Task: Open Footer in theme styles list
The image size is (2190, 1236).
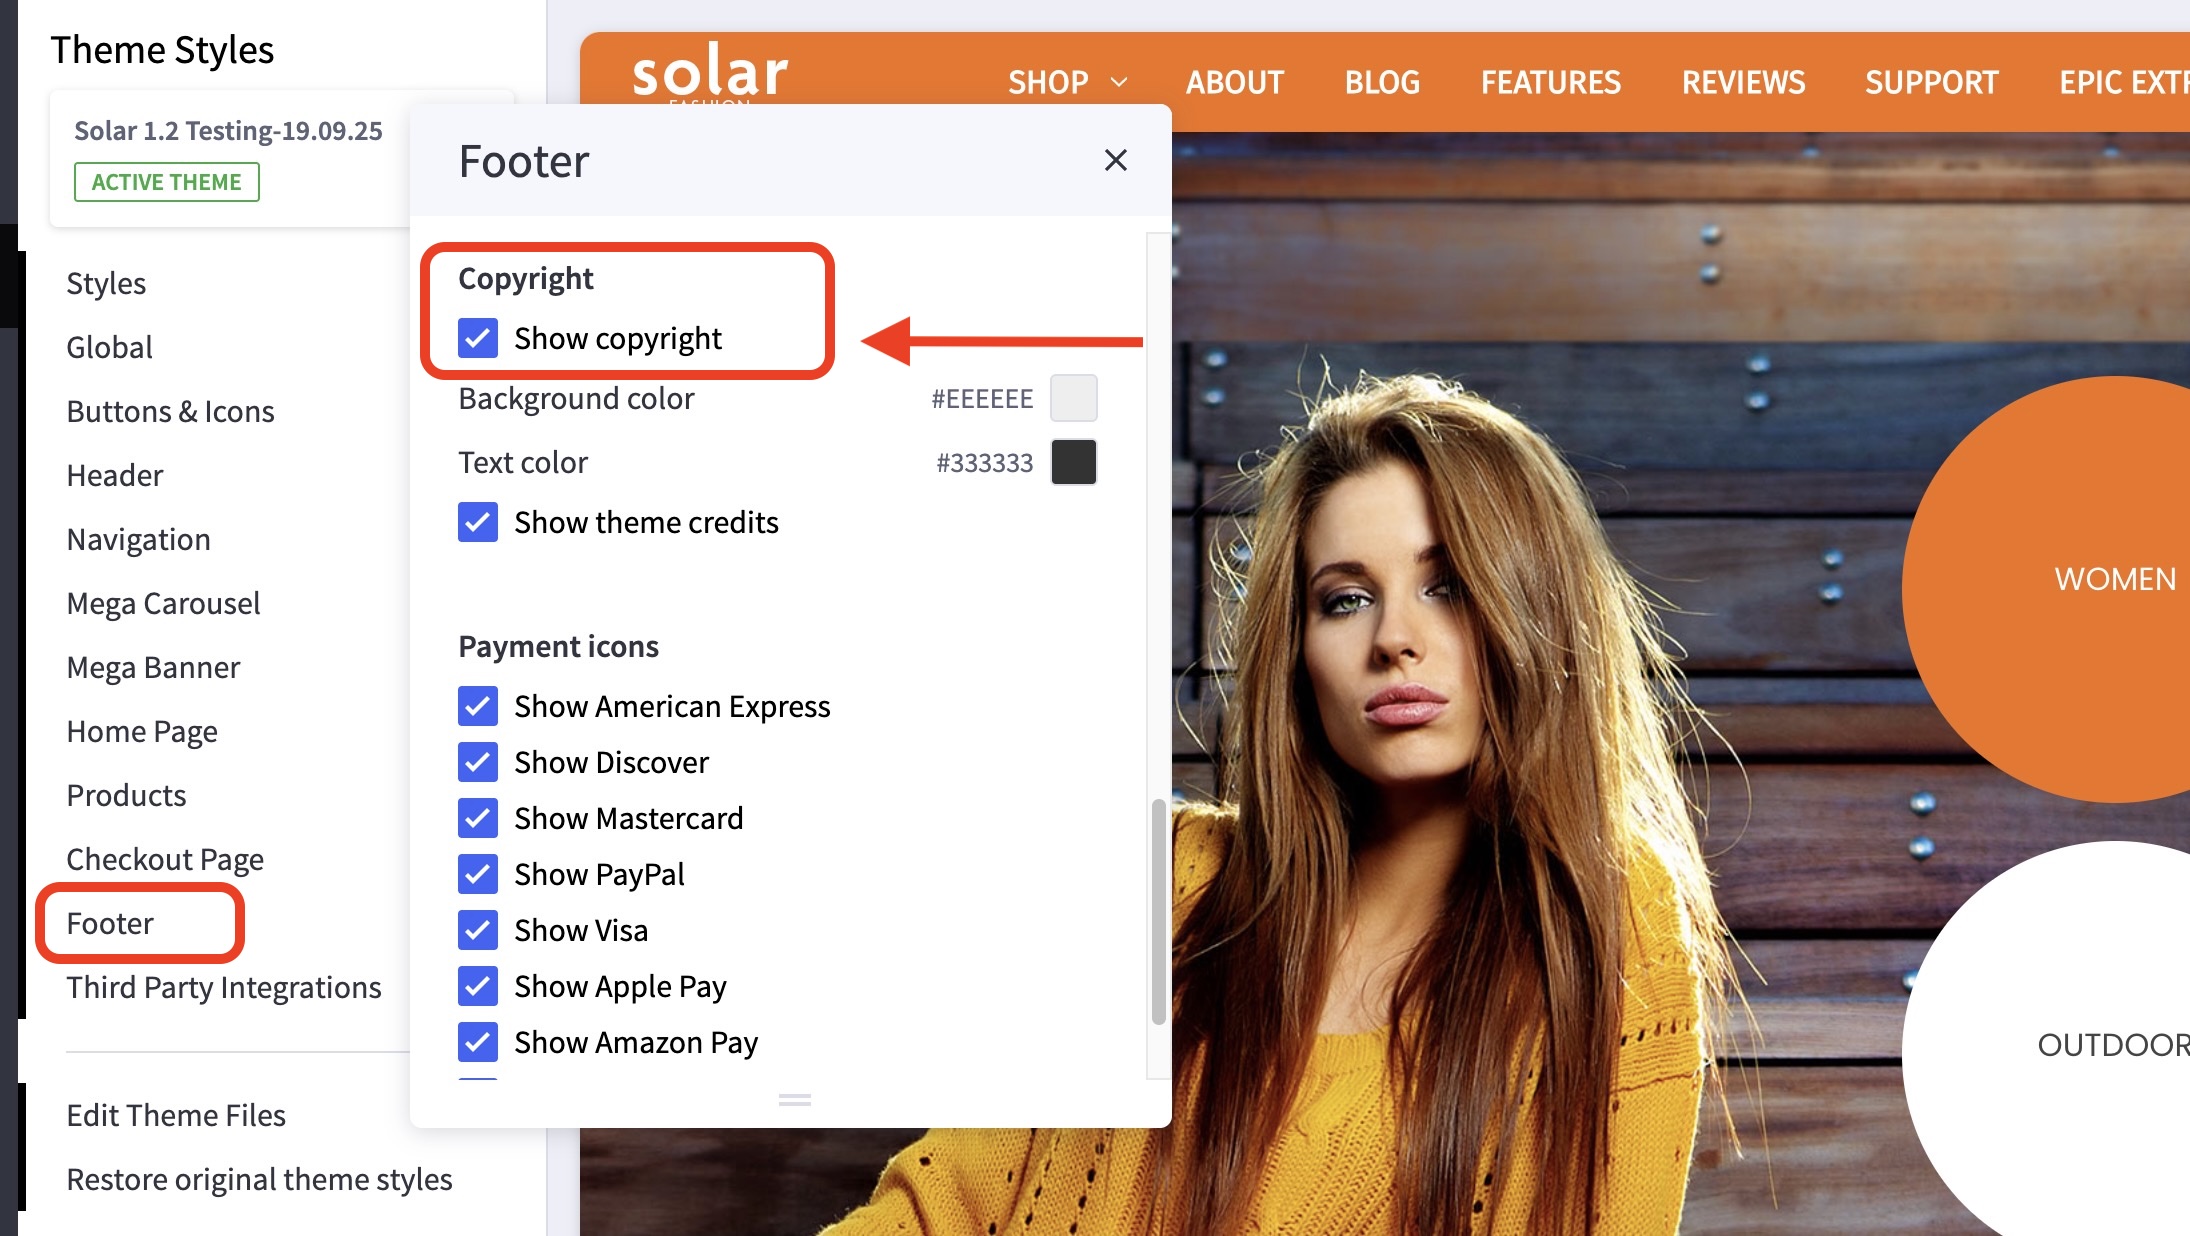Action: pyautogui.click(x=110, y=922)
